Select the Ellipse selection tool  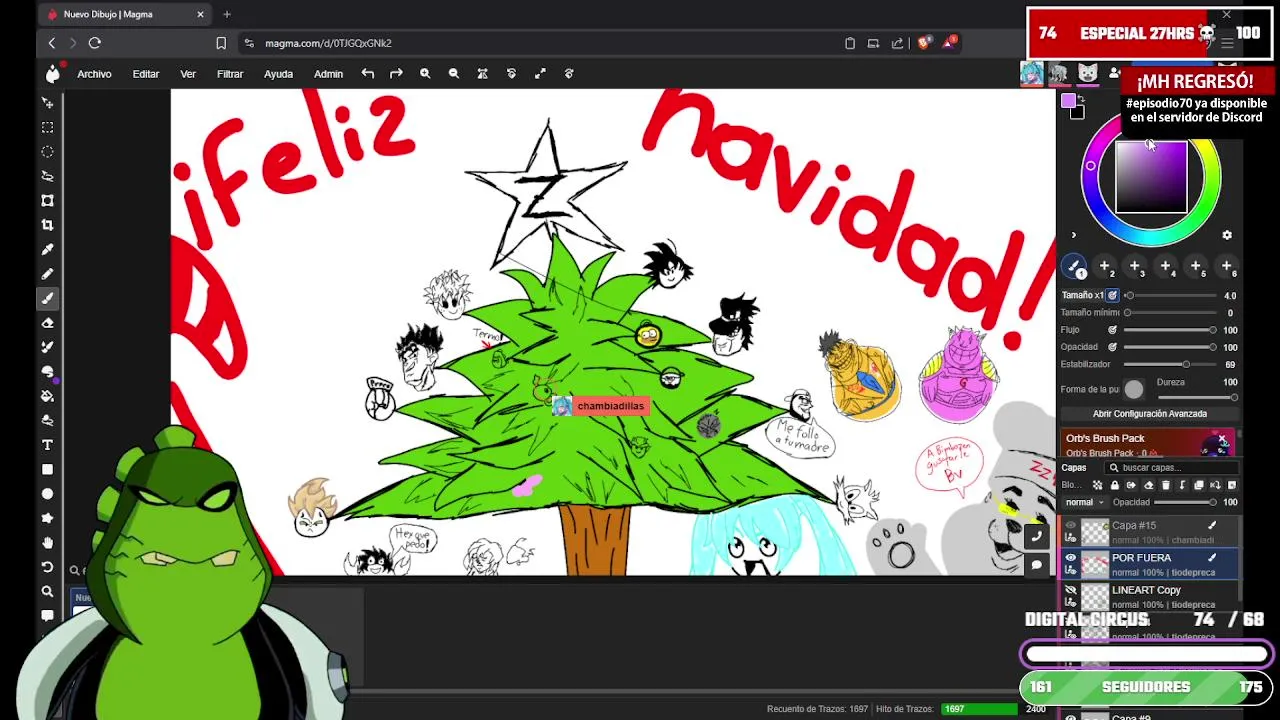[x=47, y=152]
